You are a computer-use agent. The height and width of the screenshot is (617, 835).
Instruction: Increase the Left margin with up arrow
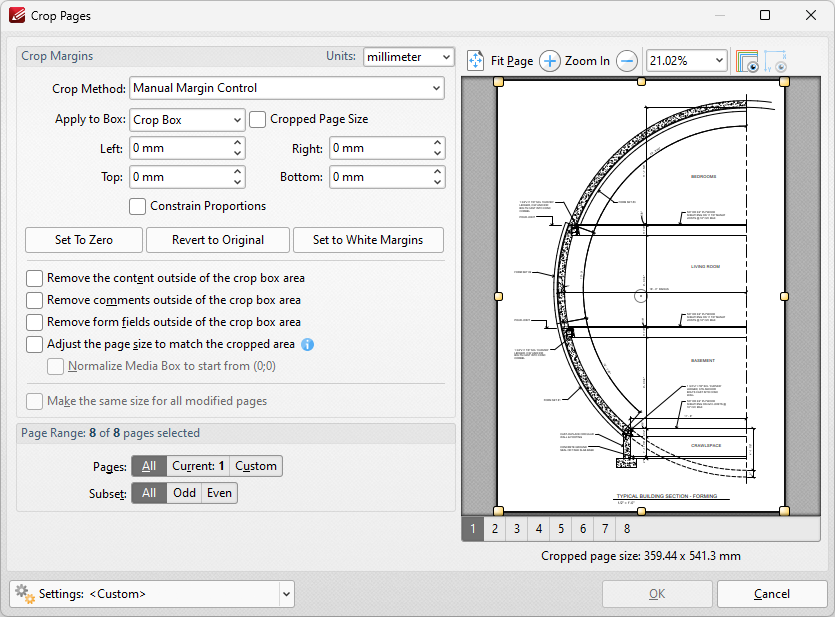(x=238, y=143)
